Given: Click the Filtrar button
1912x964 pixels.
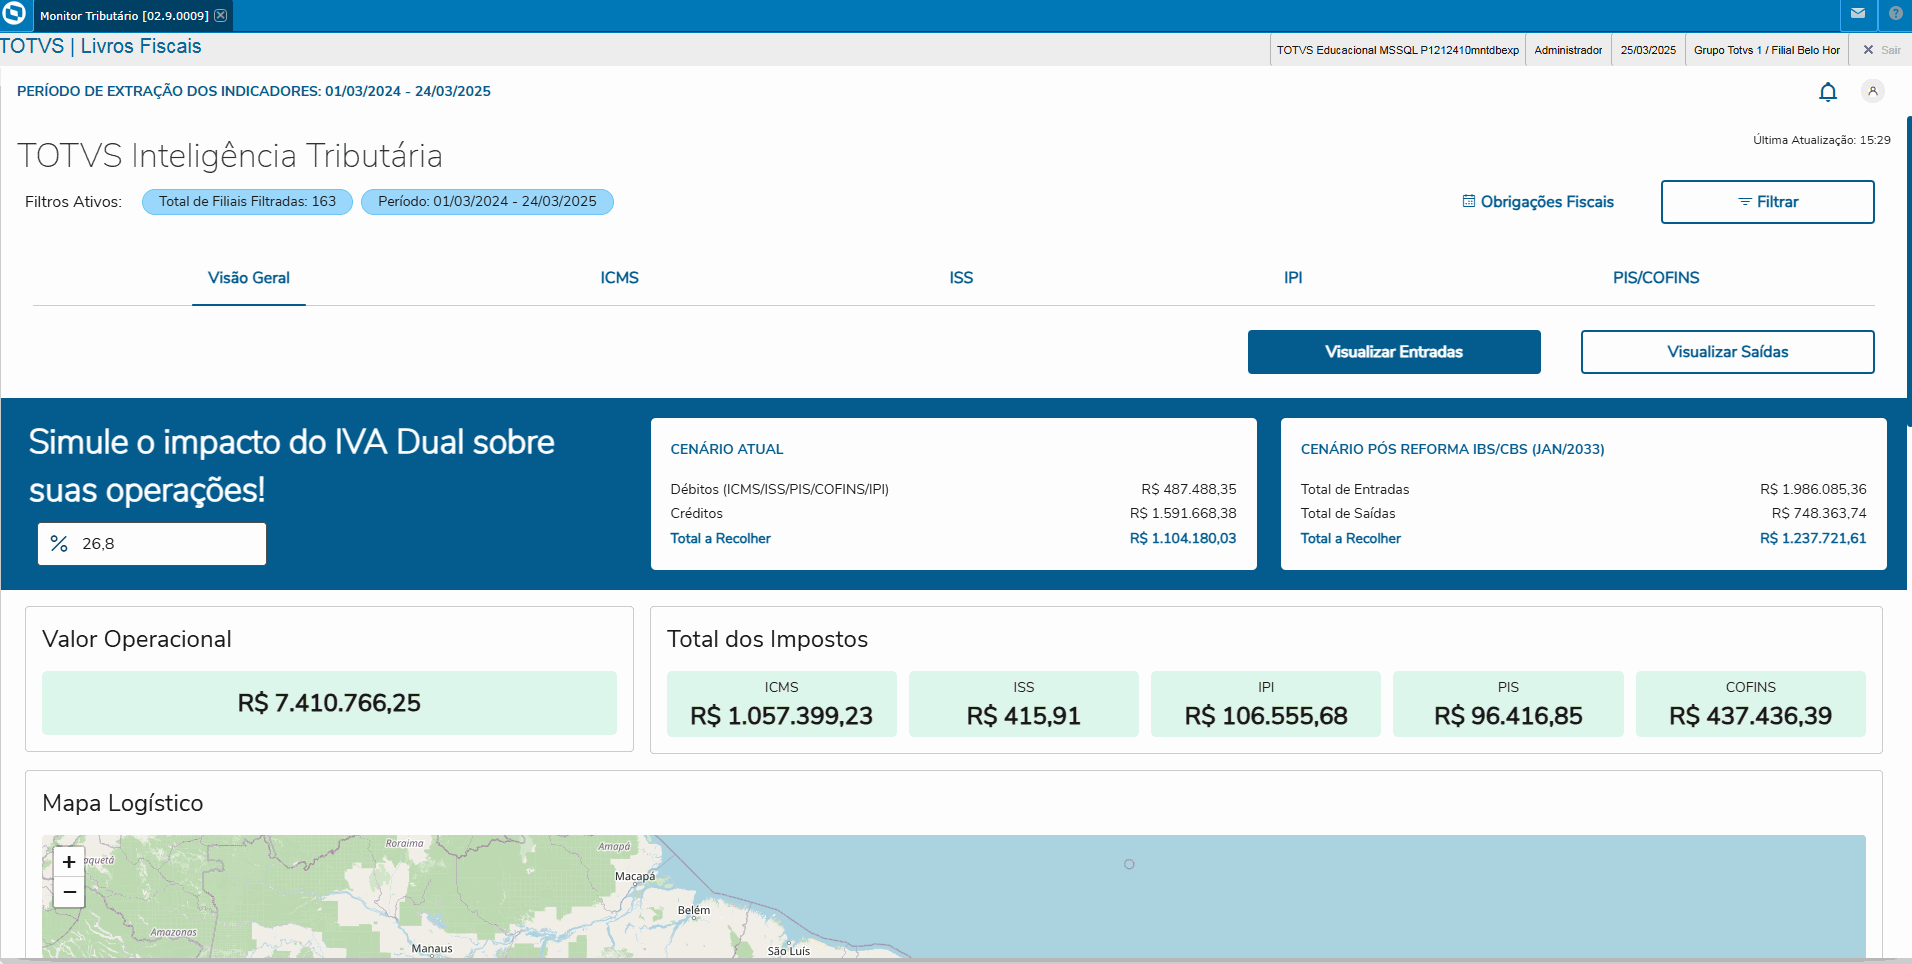Looking at the screenshot, I should (x=1767, y=201).
